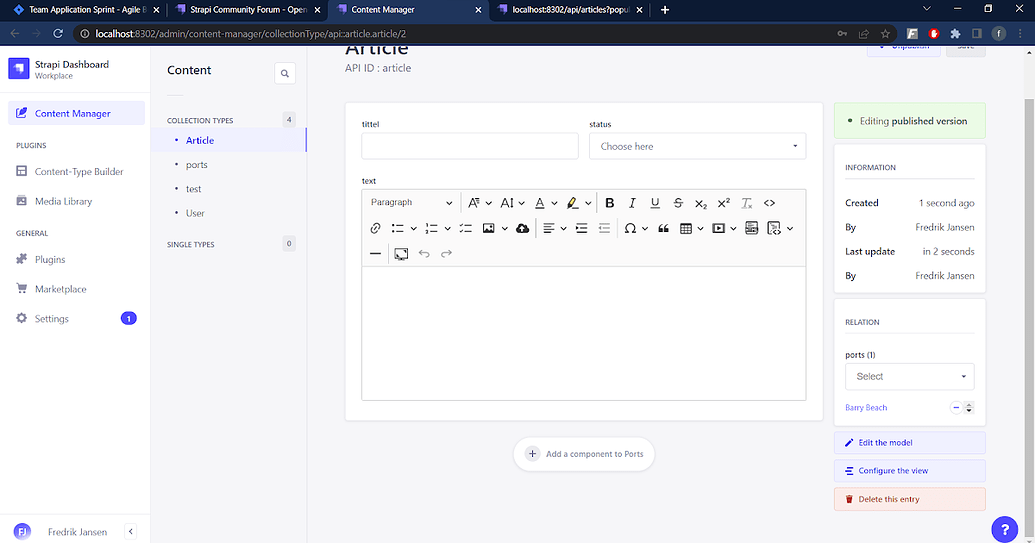Redo the last editor action
Screen dimensions: 1035x543
coord(446,253)
